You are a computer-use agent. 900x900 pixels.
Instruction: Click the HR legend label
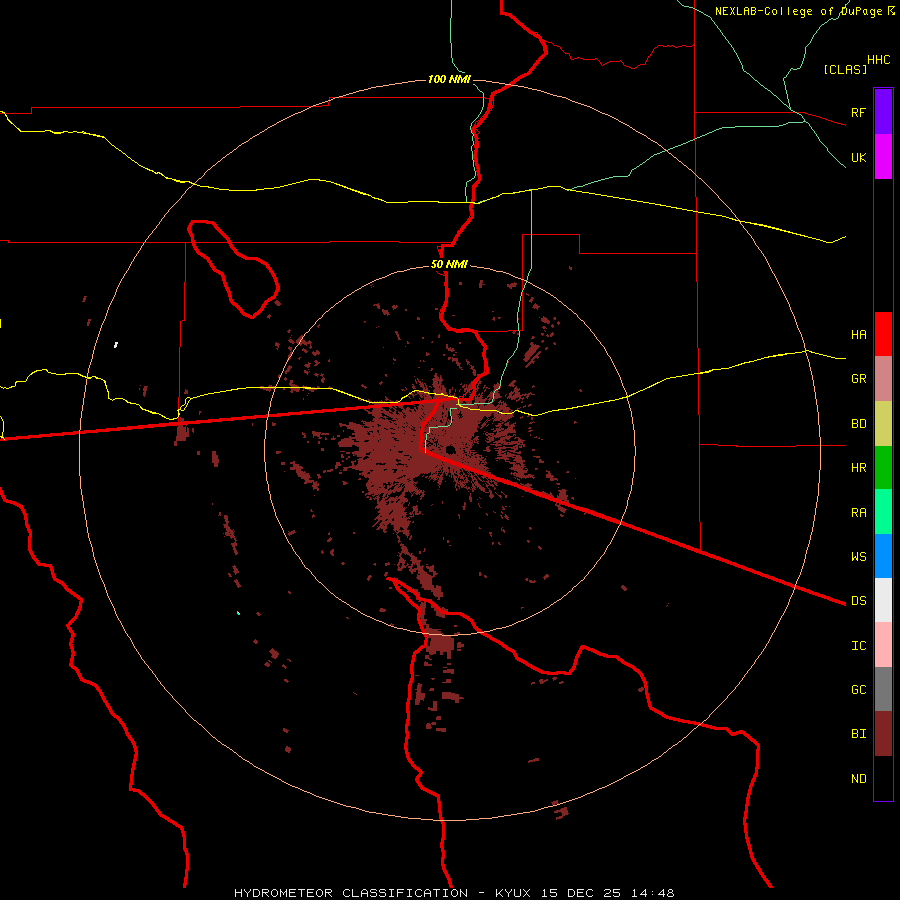pyautogui.click(x=858, y=468)
